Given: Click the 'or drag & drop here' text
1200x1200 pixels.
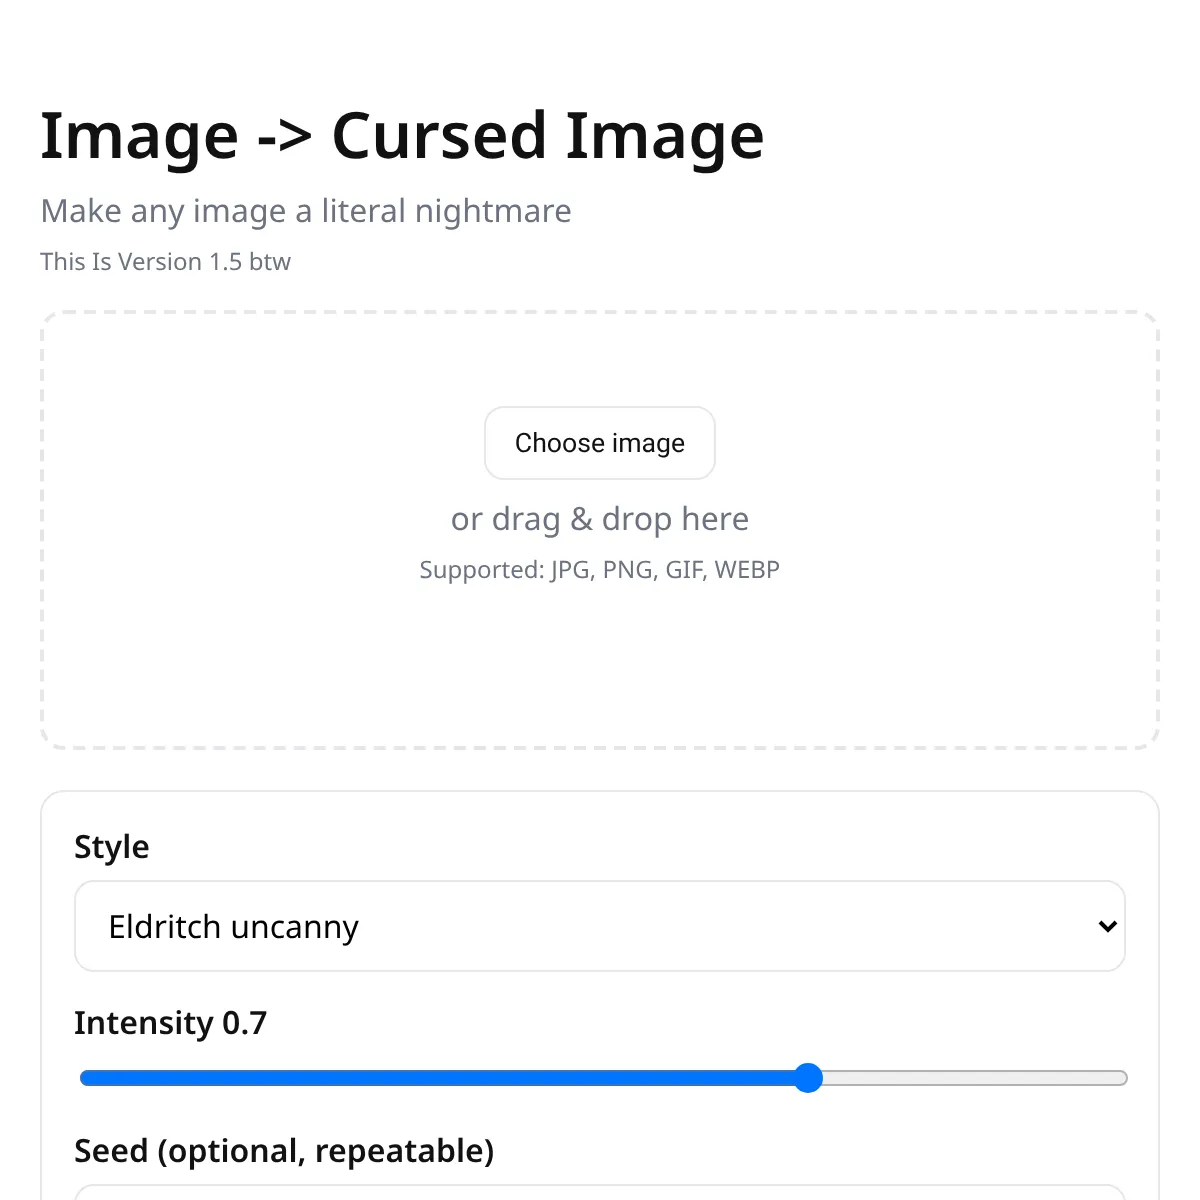Looking at the screenshot, I should click(599, 519).
